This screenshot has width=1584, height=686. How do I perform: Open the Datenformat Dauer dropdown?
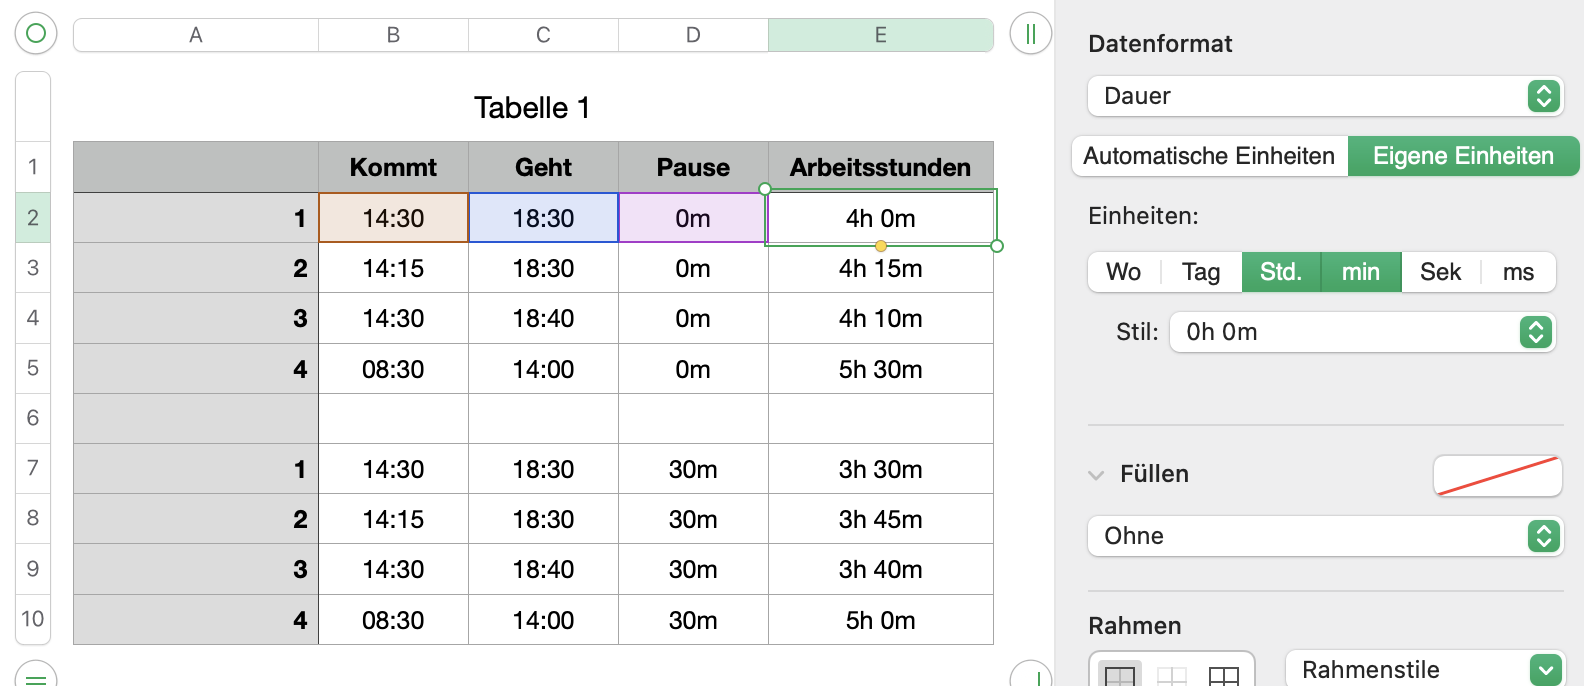(1325, 96)
